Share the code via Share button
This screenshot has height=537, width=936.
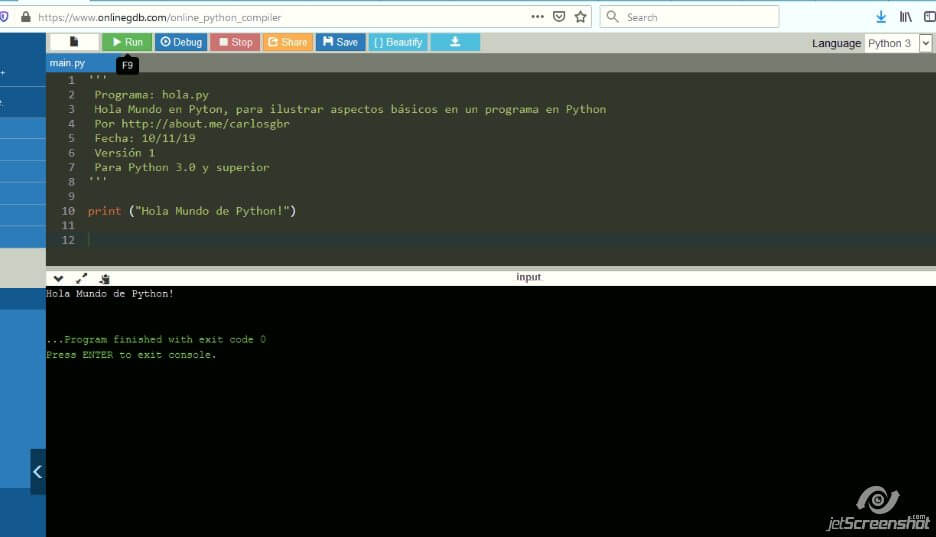(x=288, y=42)
